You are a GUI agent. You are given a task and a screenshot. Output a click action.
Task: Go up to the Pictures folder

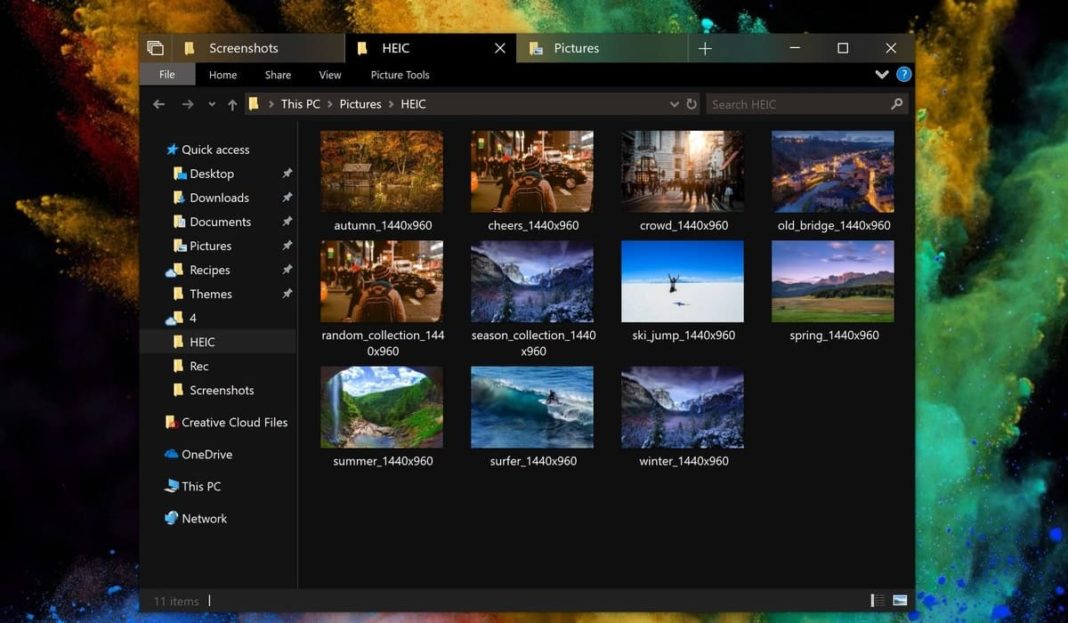pos(232,104)
